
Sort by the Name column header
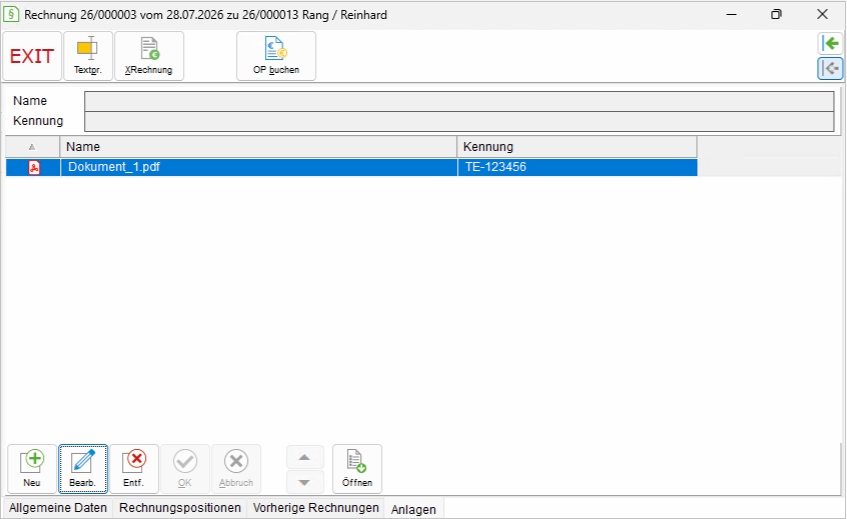click(258, 147)
